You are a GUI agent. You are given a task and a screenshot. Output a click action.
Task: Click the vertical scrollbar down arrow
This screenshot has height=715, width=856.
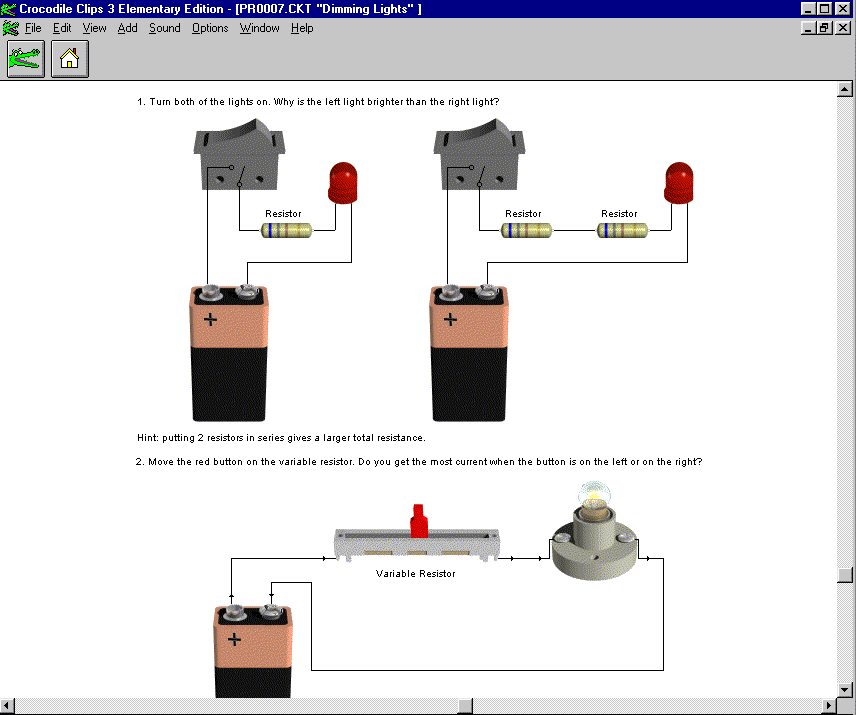845,690
